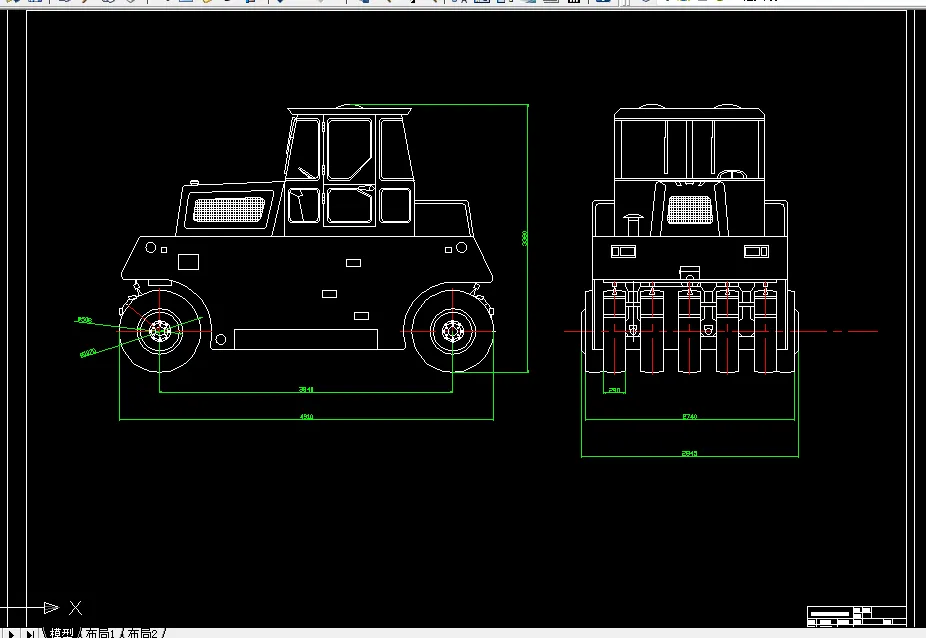Select the engine grille hatch in side view
This screenshot has width=926, height=638.
point(229,210)
